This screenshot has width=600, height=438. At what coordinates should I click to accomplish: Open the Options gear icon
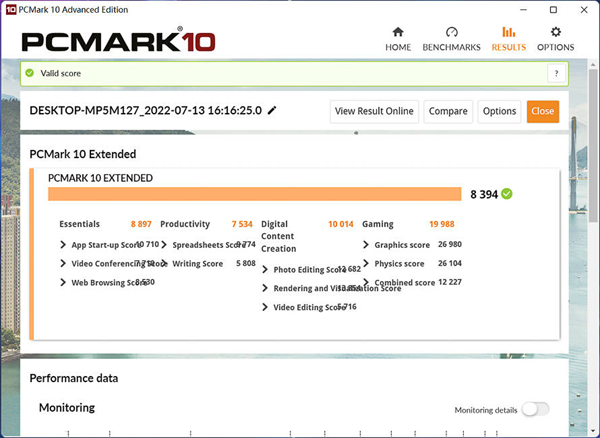pyautogui.click(x=556, y=32)
